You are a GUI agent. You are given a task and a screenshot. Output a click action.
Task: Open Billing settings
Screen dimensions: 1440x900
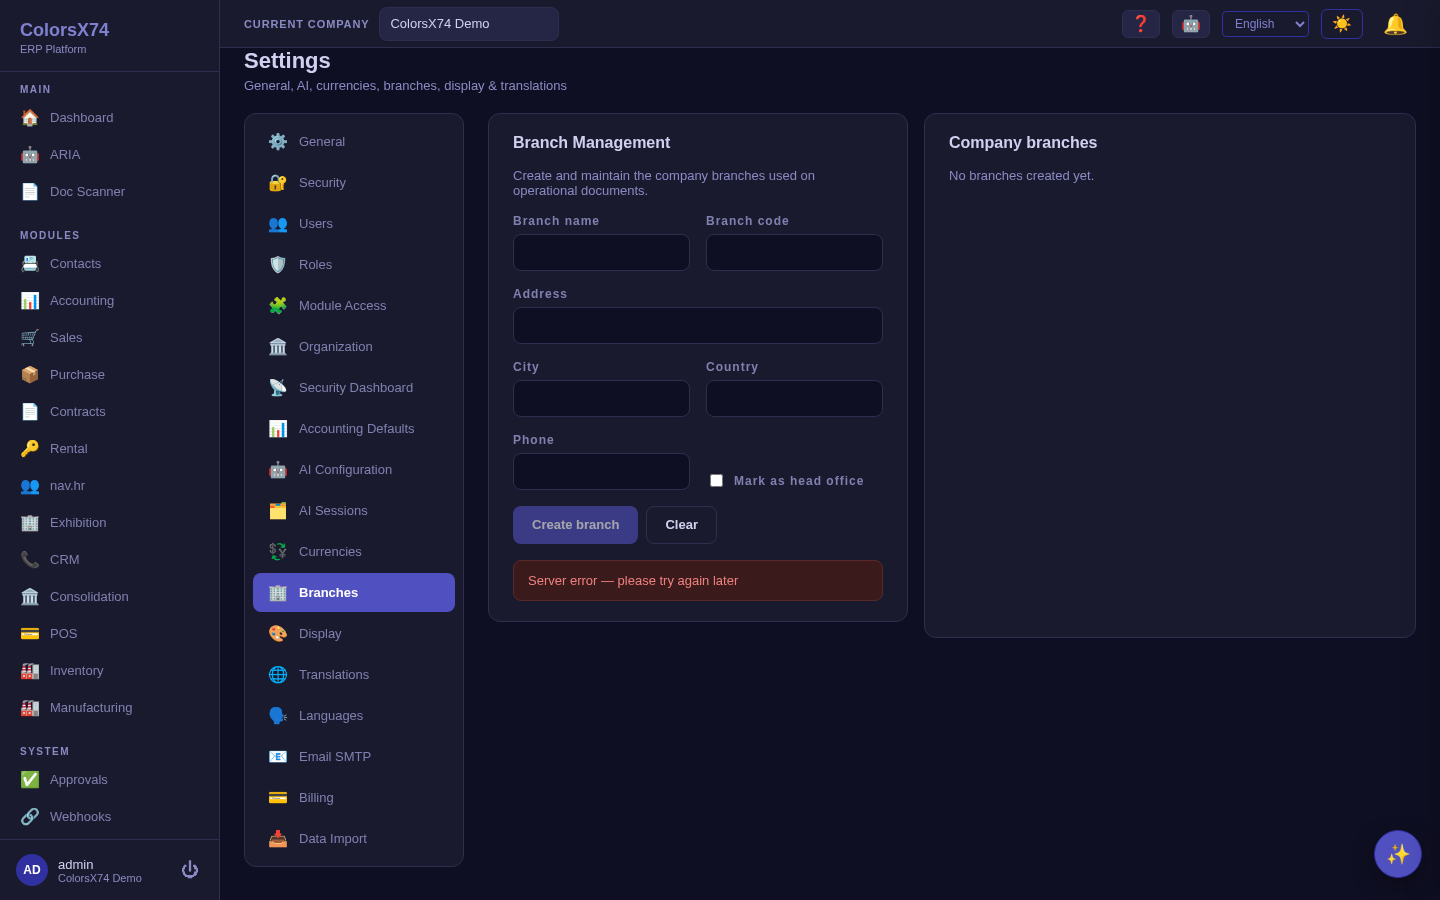coord(354,798)
